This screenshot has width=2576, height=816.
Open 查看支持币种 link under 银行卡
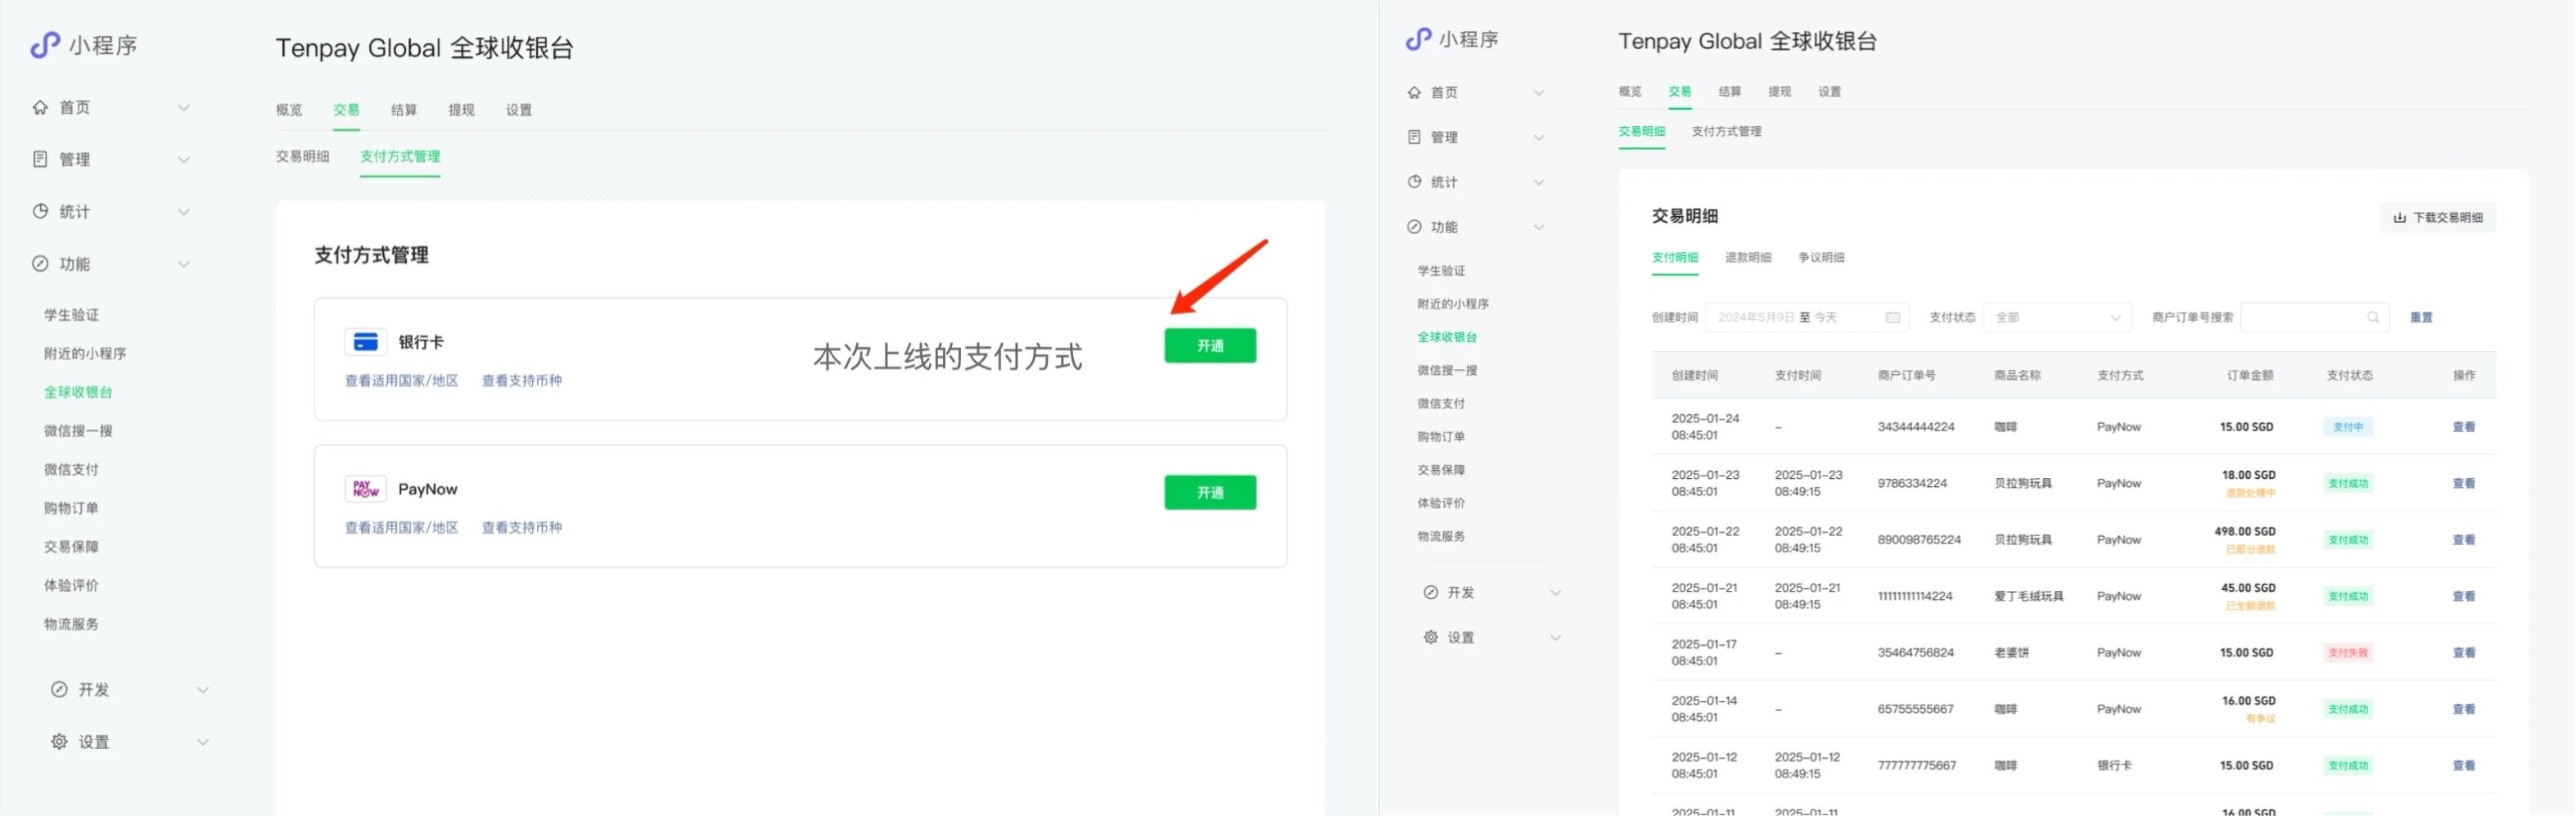coord(522,380)
